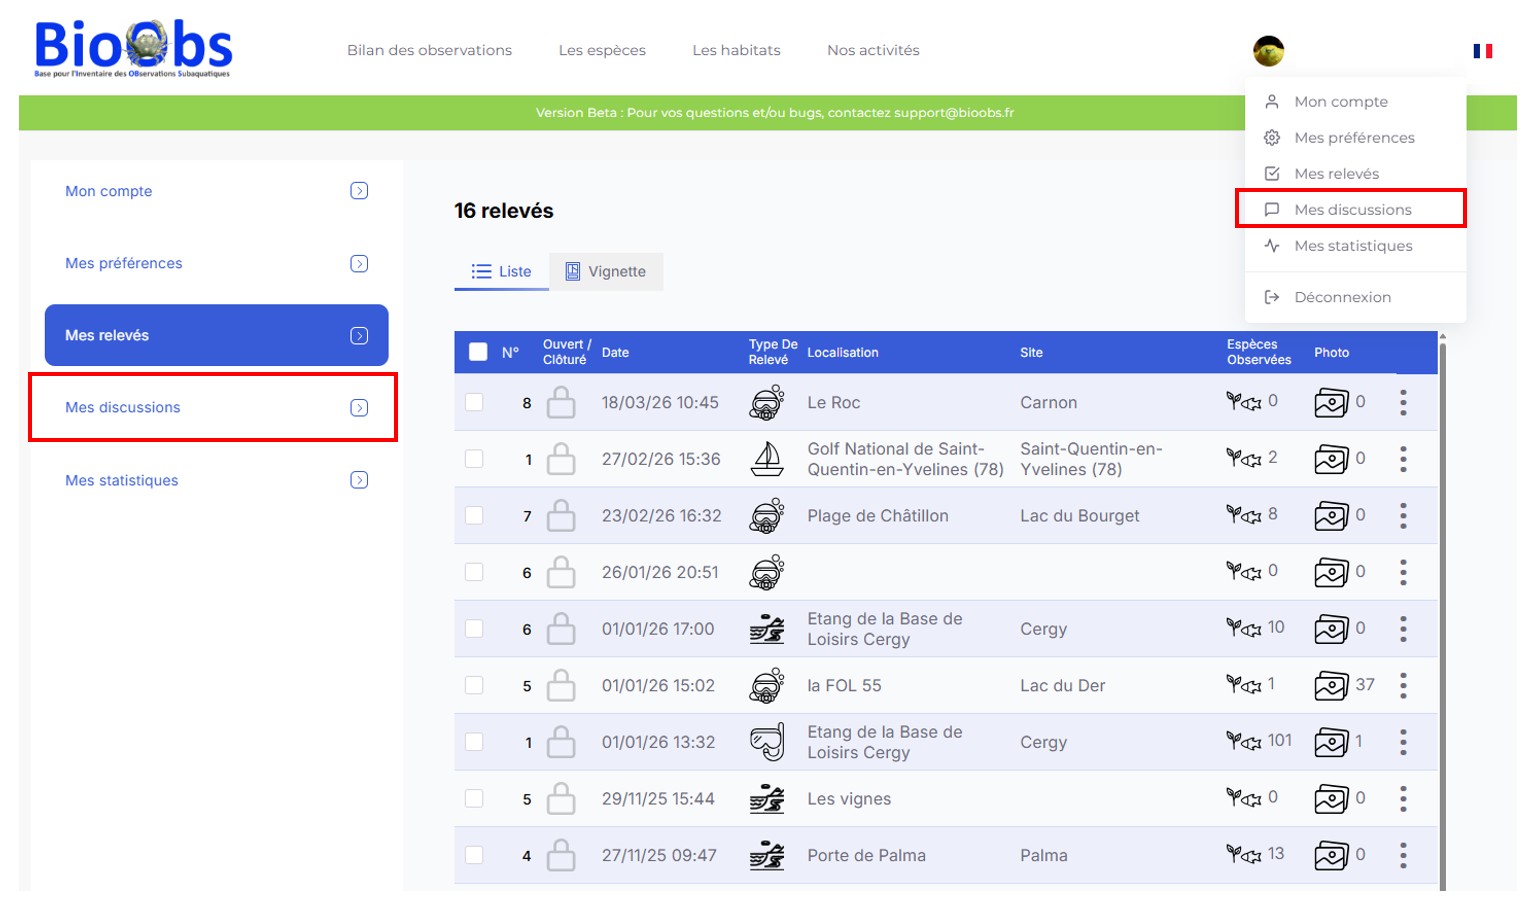Click photo icon in la FOL 55 row
This screenshot has width=1528, height=912.
coord(1331,686)
